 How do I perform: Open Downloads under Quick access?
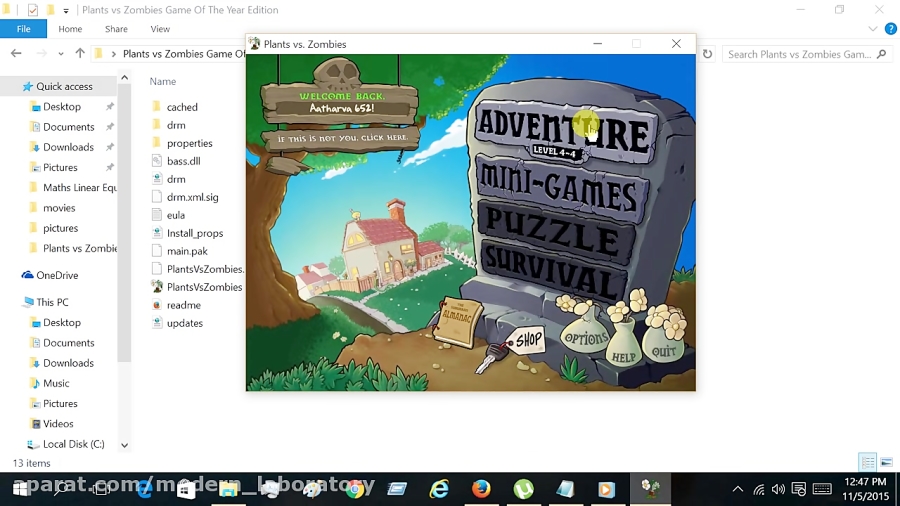[x=68, y=147]
